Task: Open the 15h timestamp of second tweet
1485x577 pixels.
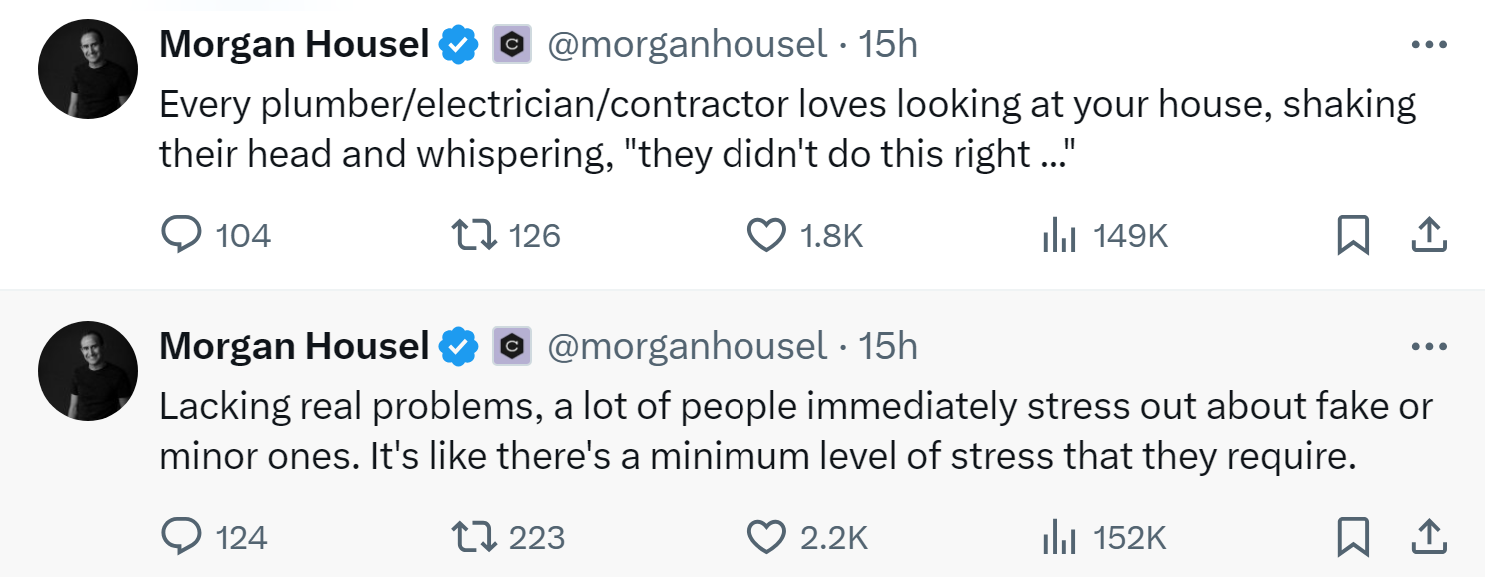Action: 888,346
